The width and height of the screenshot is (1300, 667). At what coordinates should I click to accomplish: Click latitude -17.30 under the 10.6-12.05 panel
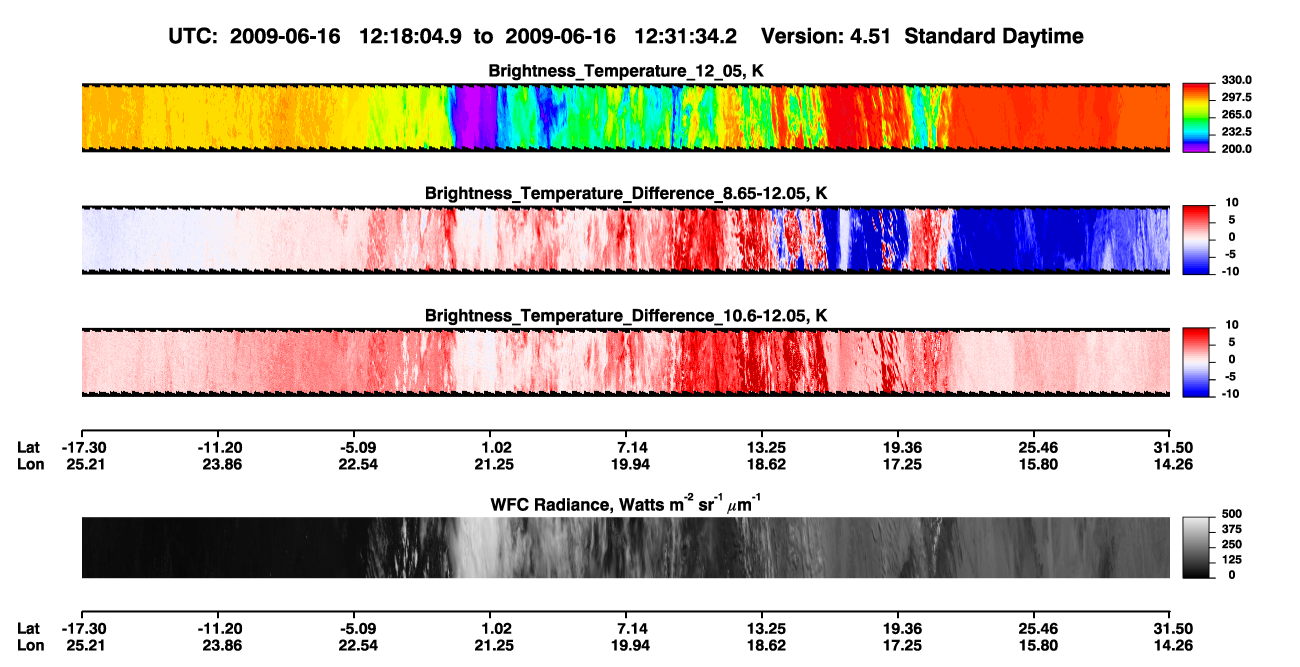pyautogui.click(x=84, y=448)
